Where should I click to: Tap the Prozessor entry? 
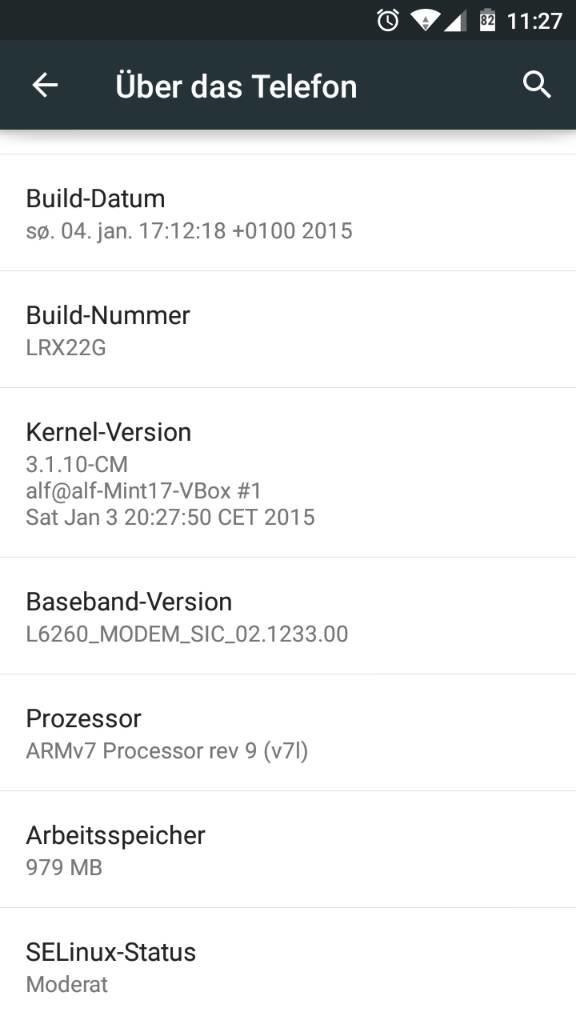288,733
